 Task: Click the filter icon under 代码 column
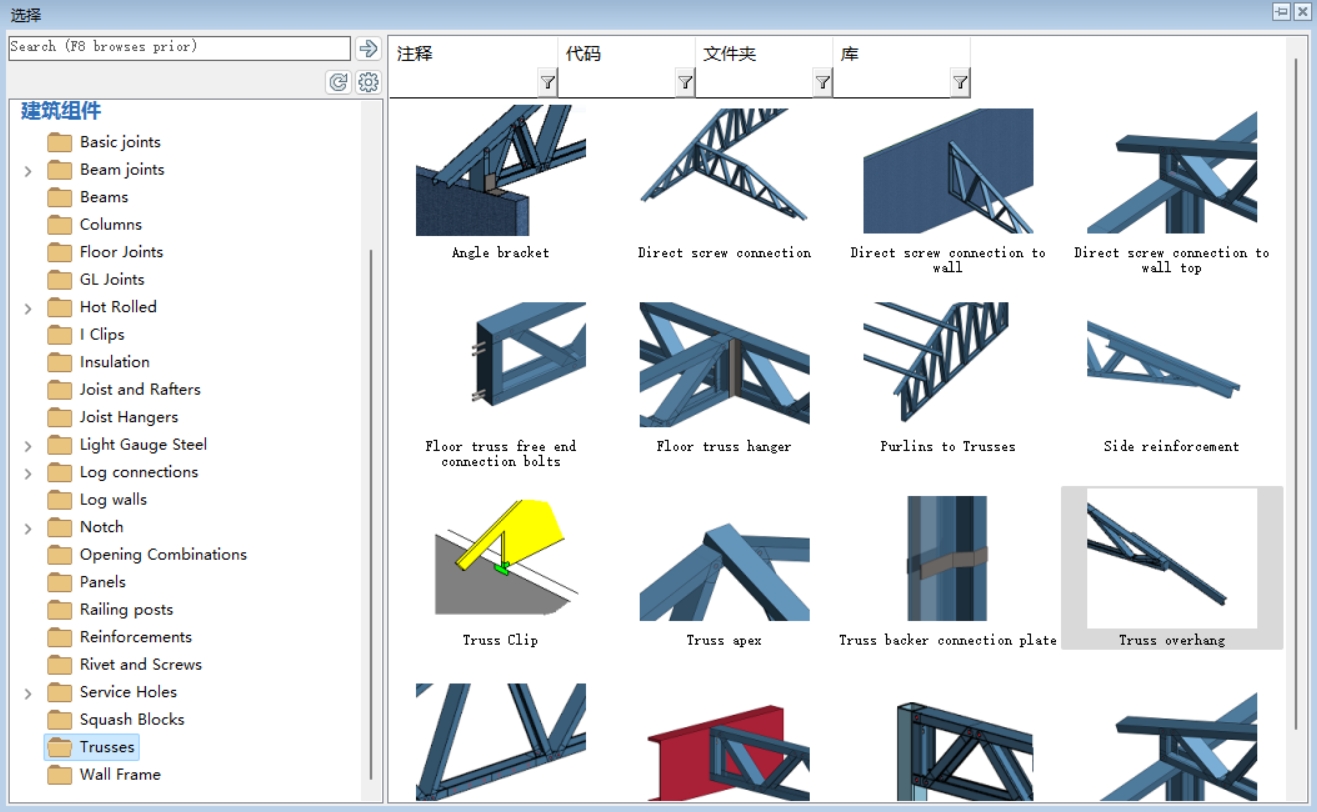click(685, 83)
